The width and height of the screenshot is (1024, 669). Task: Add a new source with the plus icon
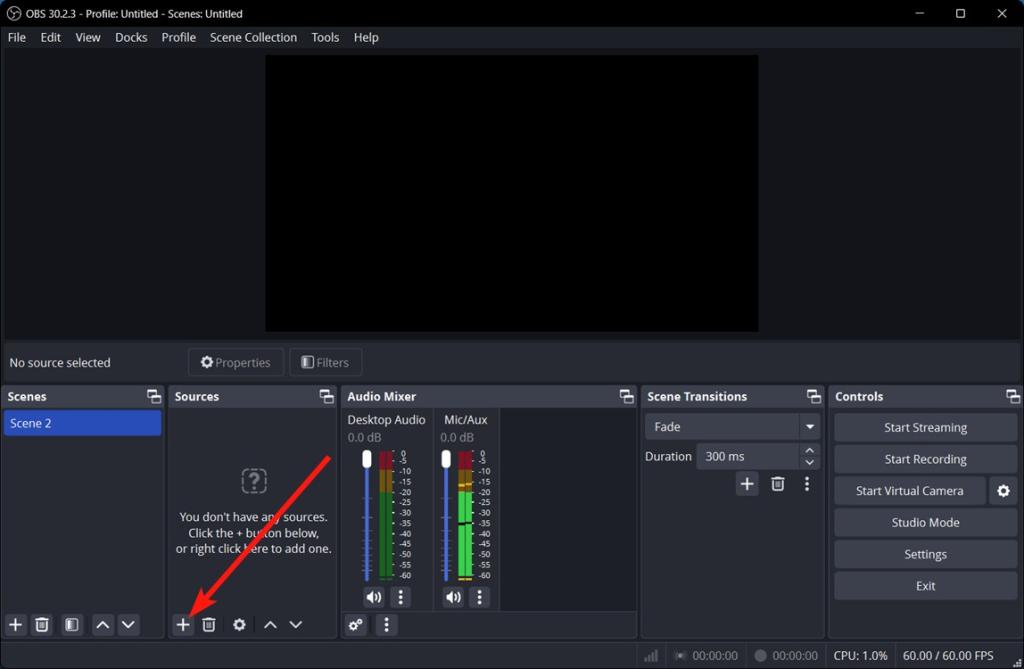(183, 624)
